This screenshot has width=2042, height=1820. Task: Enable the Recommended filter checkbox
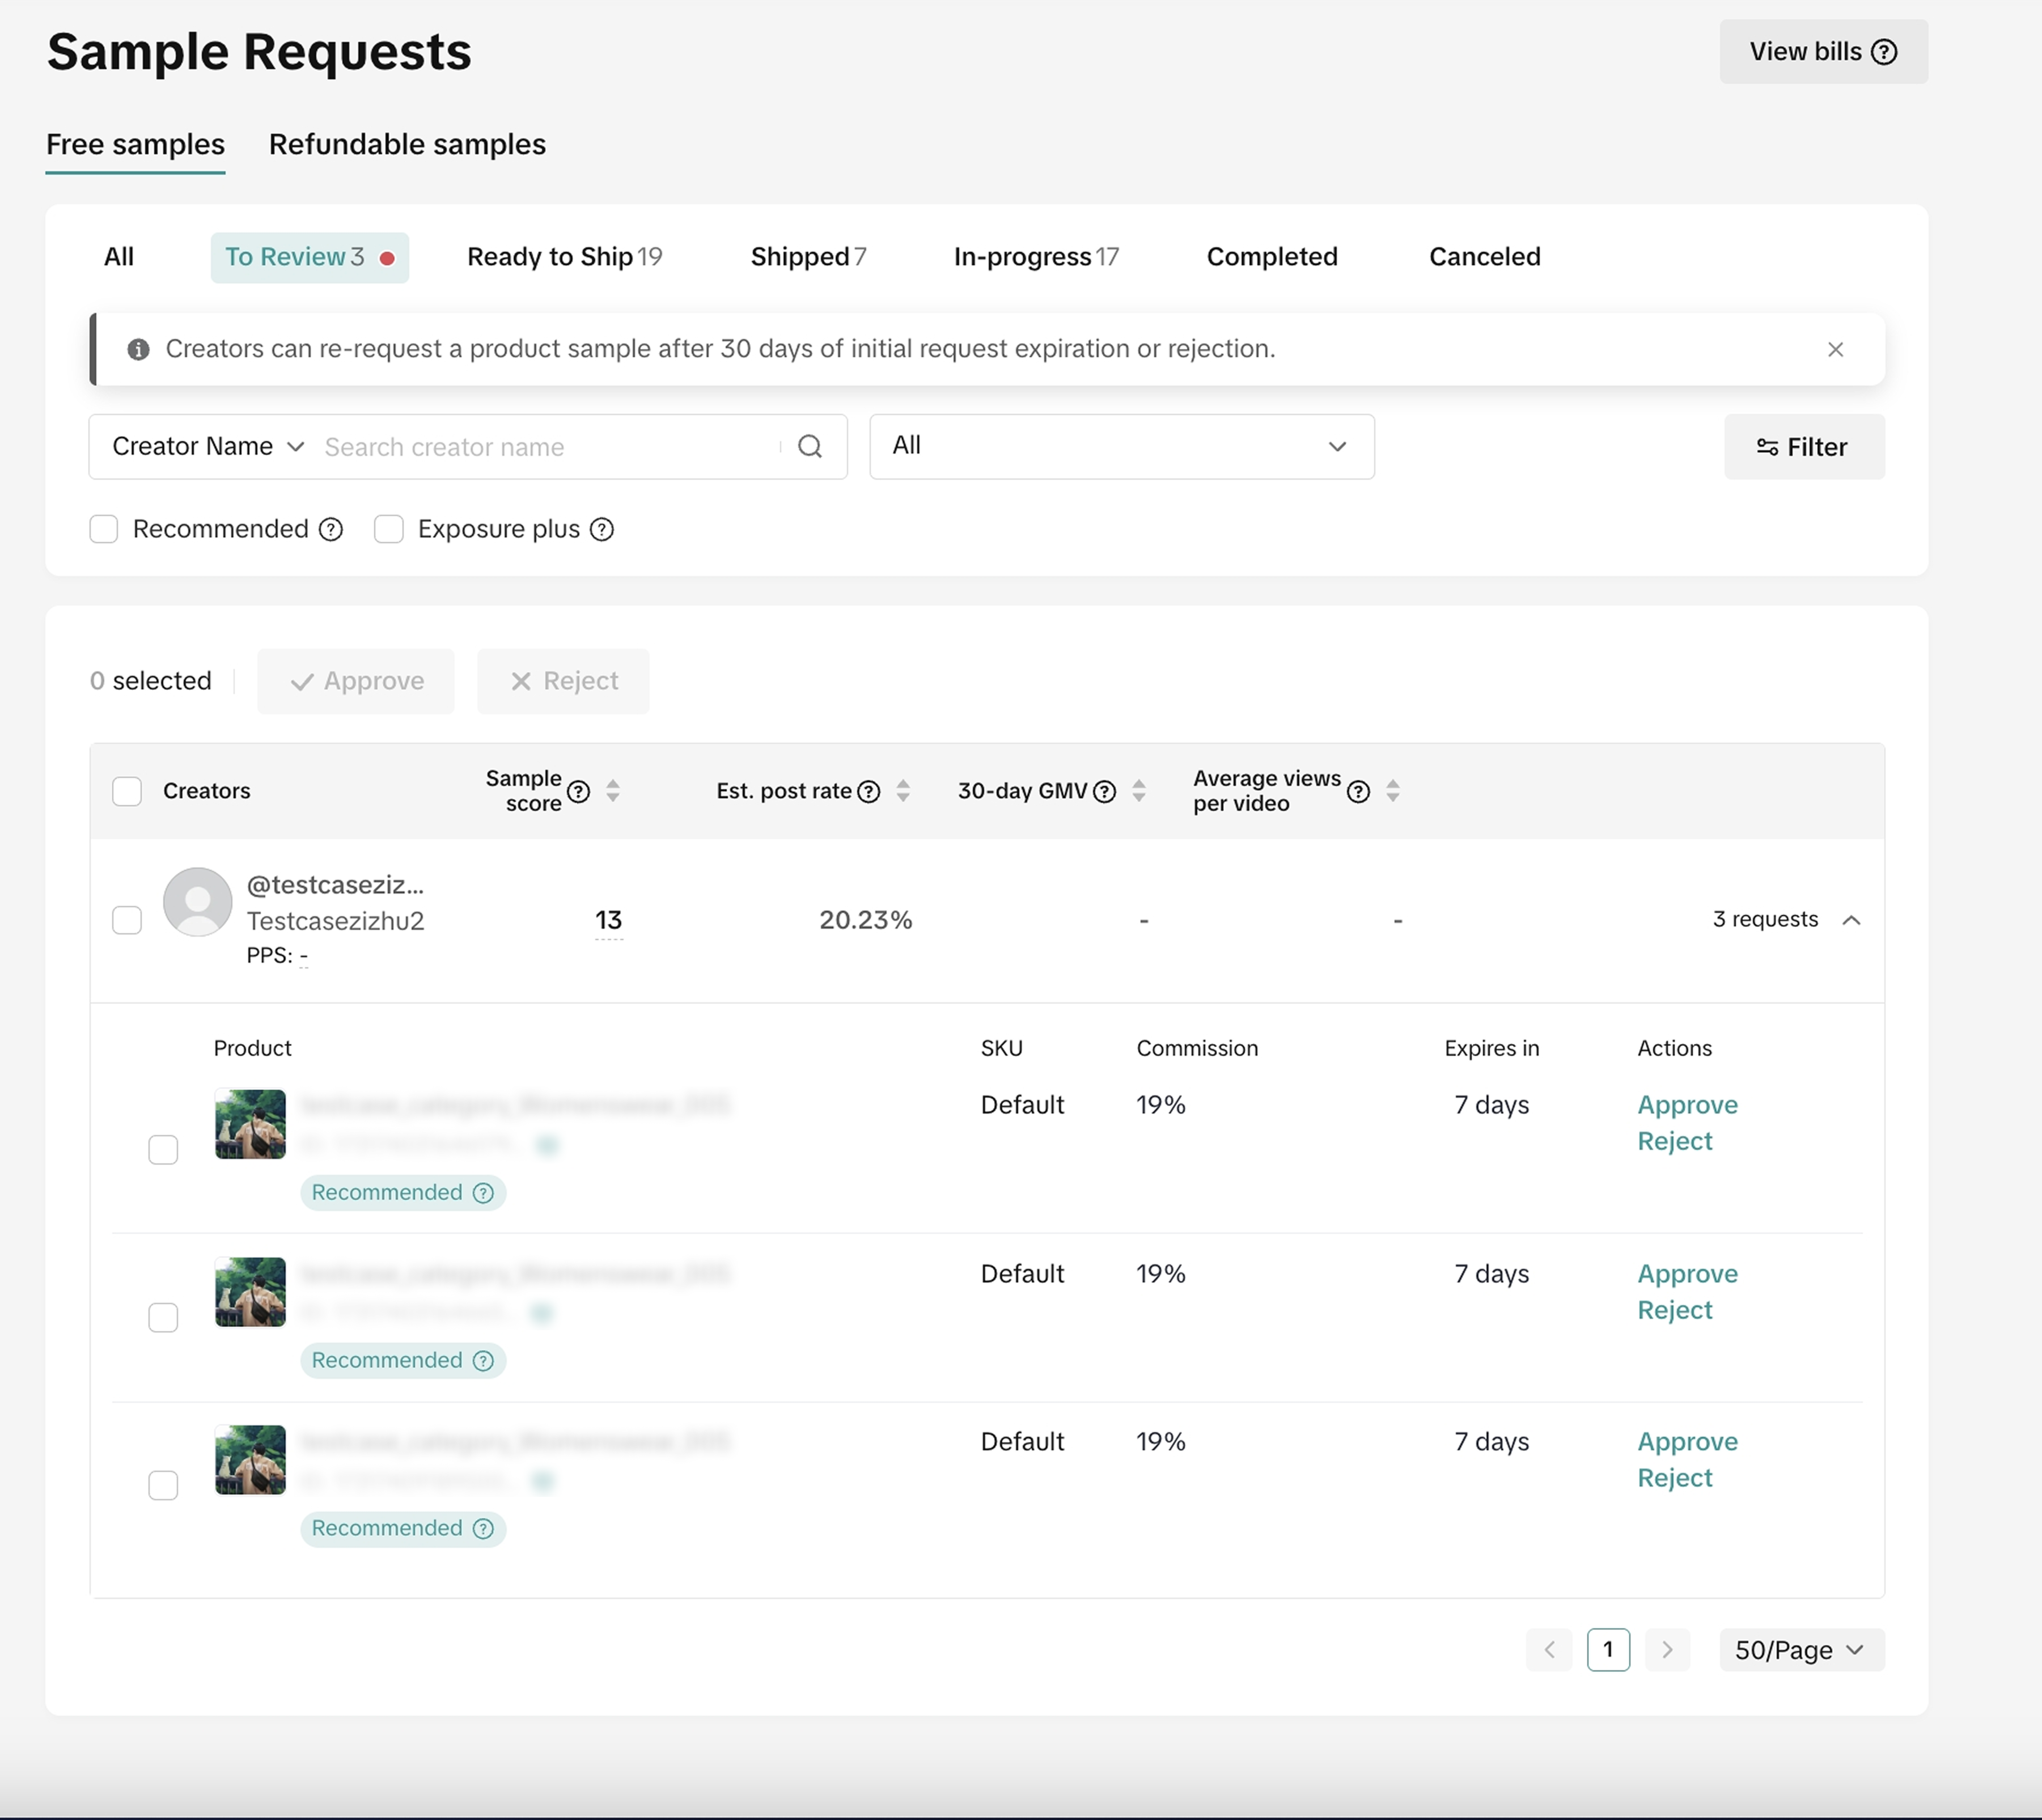point(104,529)
